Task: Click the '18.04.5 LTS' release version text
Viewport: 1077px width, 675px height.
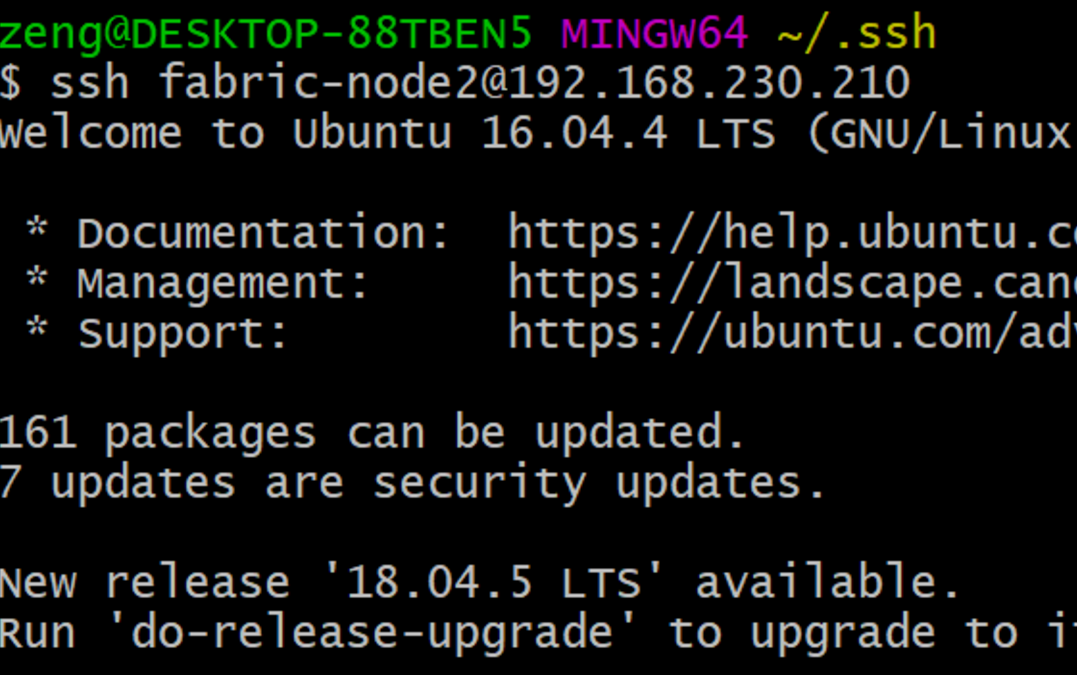Action: coord(493,583)
